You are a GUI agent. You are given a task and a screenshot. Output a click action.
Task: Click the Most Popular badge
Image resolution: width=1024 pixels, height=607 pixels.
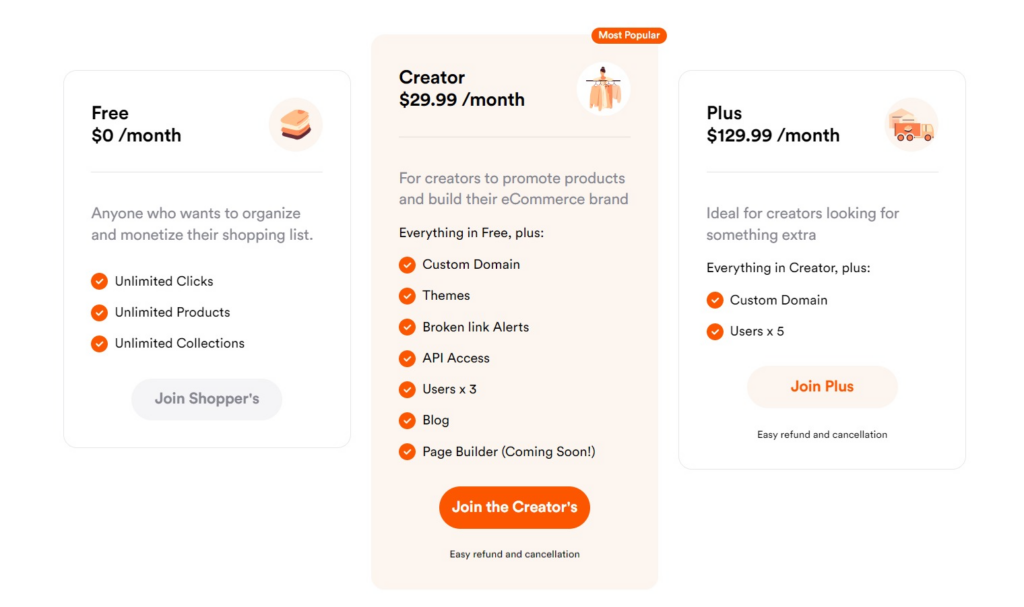628,35
